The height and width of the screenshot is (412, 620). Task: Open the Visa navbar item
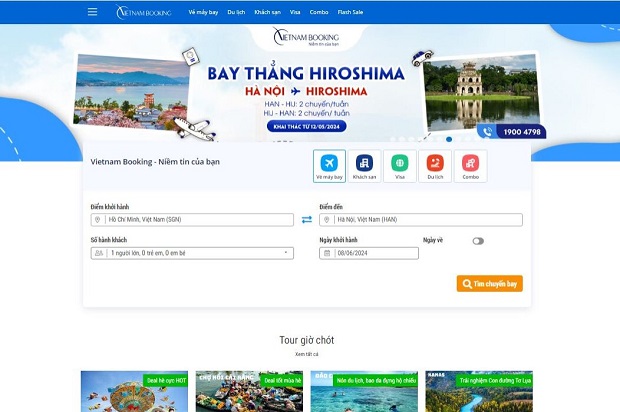tap(295, 12)
